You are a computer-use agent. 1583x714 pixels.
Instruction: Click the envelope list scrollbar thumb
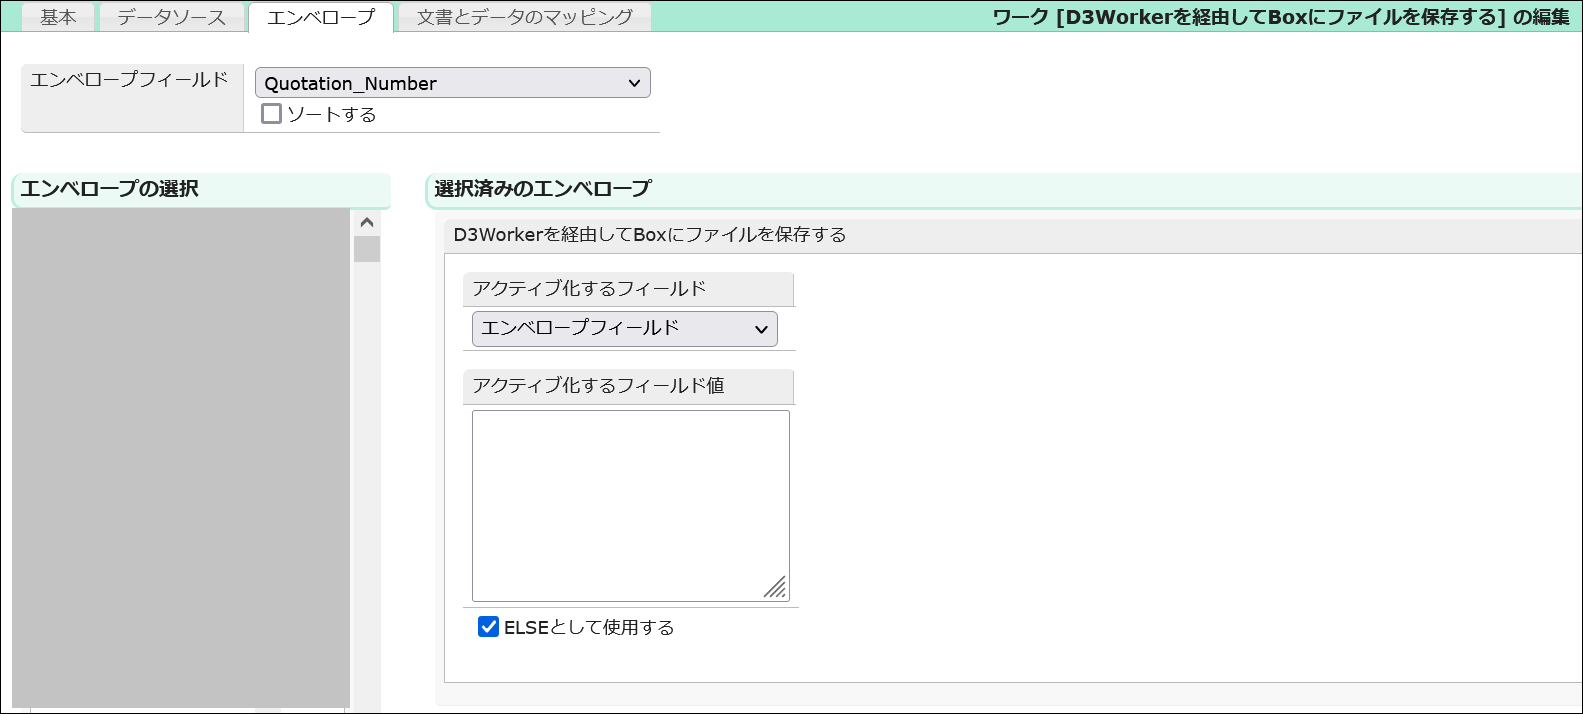[x=367, y=249]
